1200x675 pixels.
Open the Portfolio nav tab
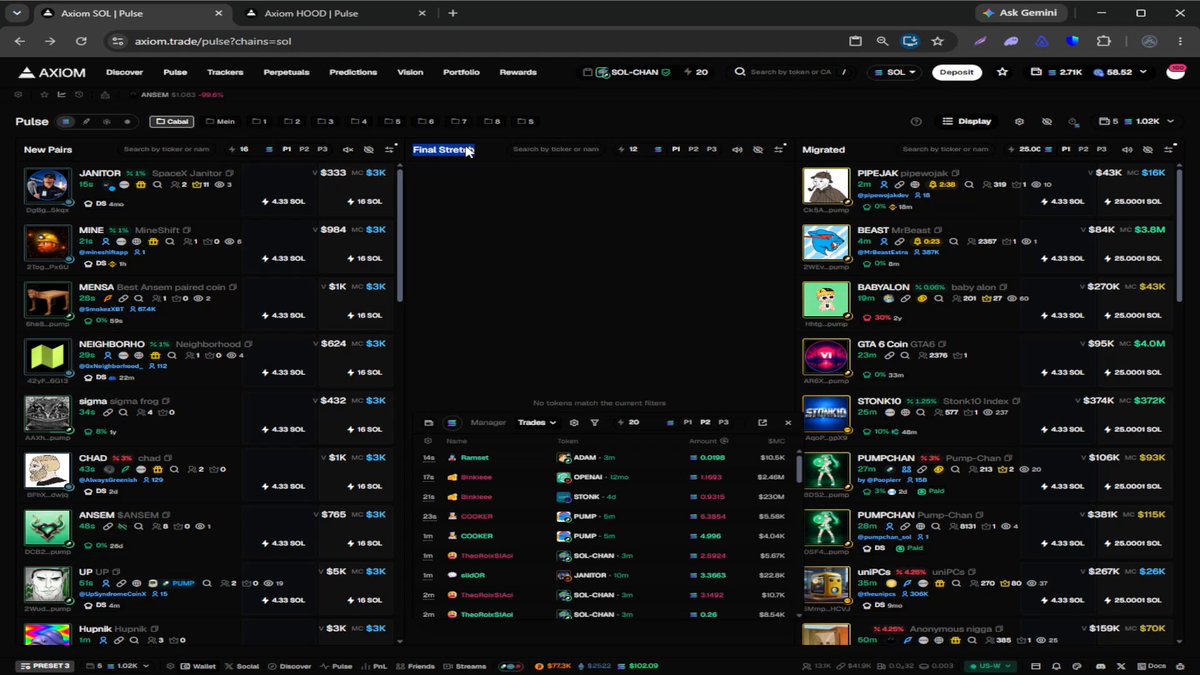(x=461, y=72)
